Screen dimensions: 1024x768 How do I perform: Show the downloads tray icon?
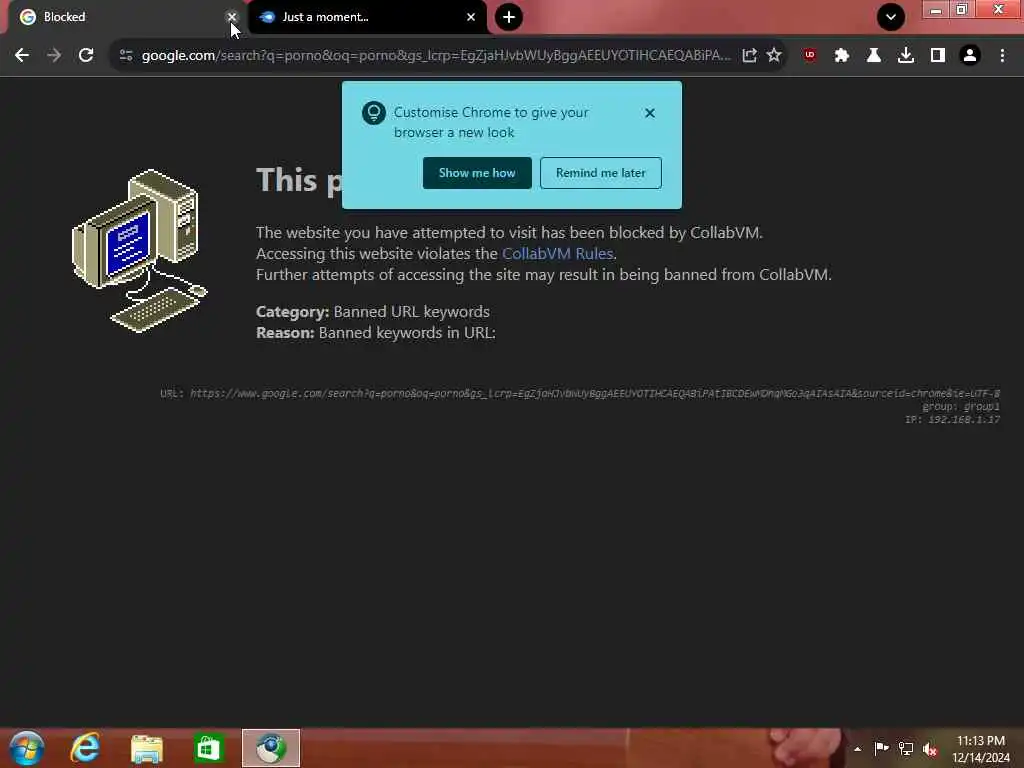(906, 56)
